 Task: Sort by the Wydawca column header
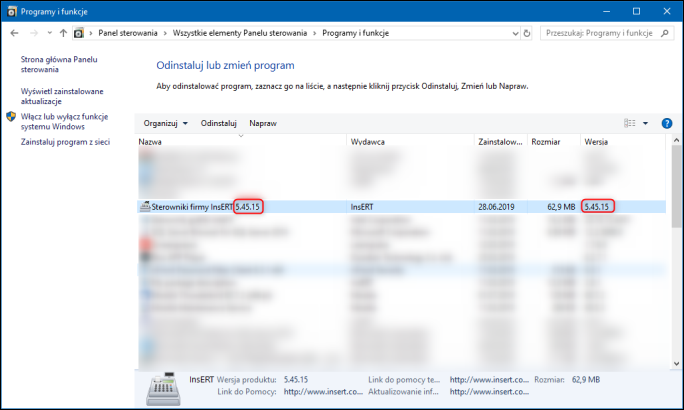411,141
